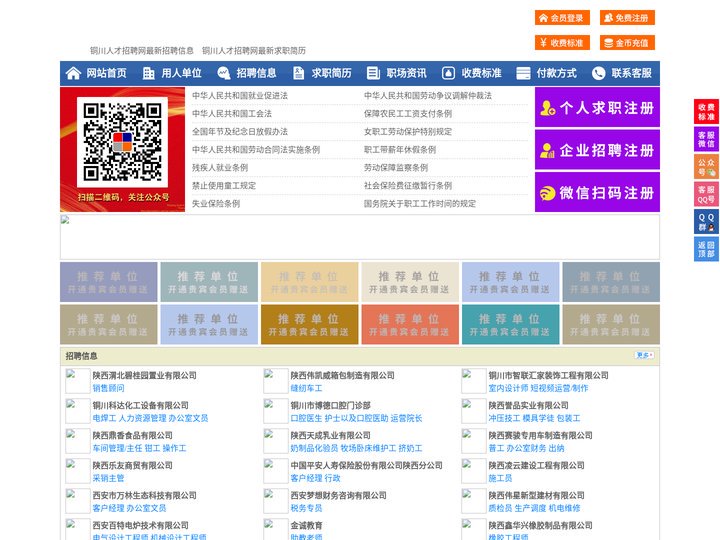
Task: Click the QR code banner image
Action: coord(123,149)
